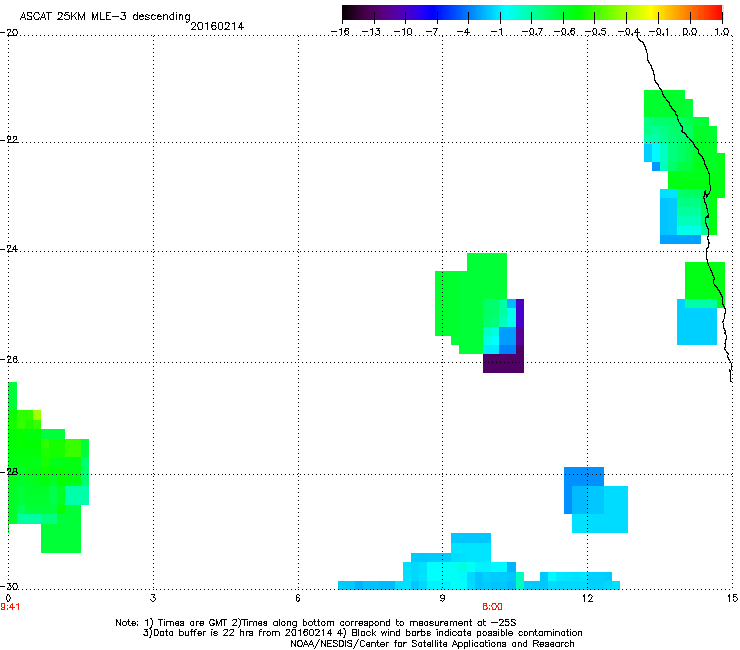Viewport: 740px width, 650px height.
Task: Pick the red end of the color bar
Action: pyautogui.click(x=714, y=12)
